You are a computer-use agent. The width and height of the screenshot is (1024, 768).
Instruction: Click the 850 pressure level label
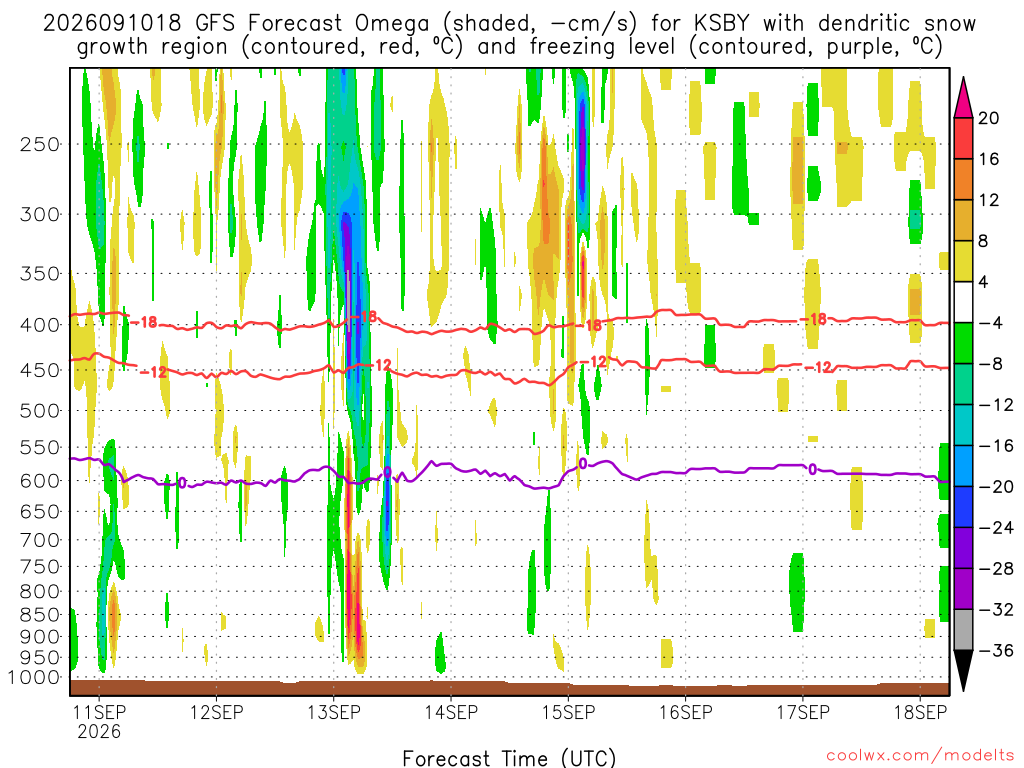(x=40, y=615)
